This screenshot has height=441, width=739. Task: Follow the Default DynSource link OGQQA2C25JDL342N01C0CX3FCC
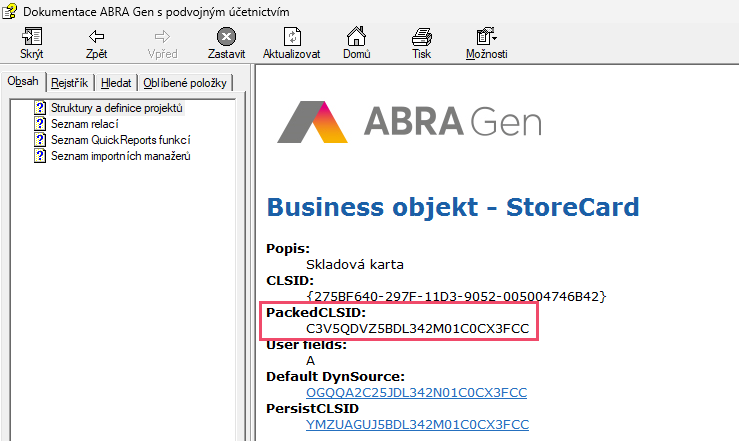pos(417,391)
